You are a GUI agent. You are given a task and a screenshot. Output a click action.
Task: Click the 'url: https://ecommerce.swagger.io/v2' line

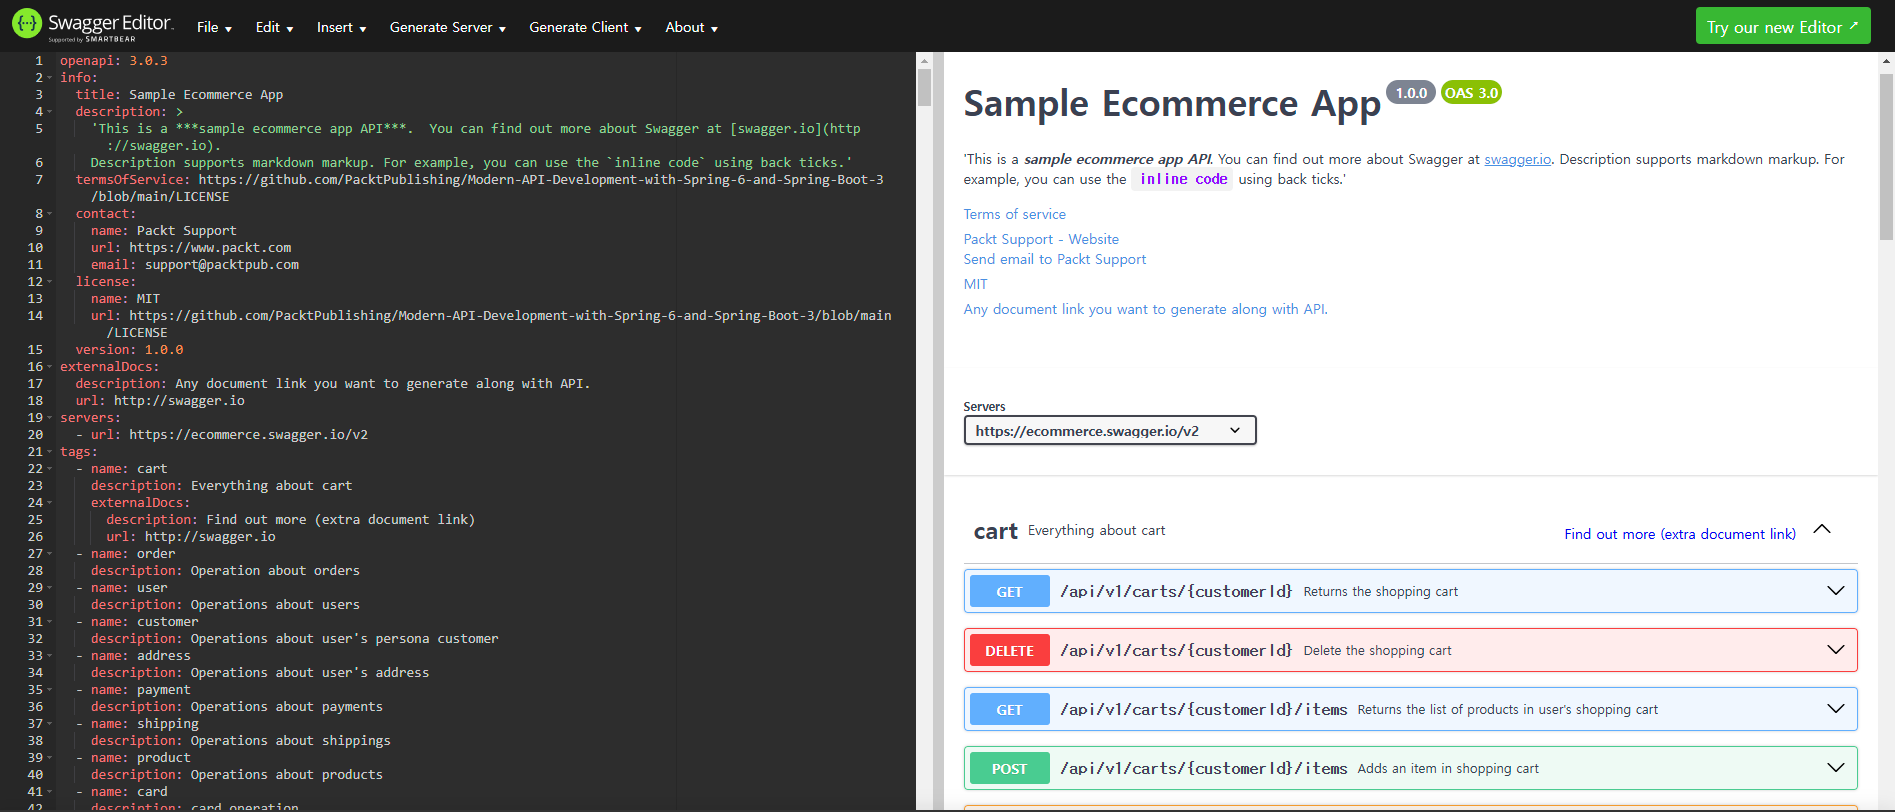(x=222, y=435)
